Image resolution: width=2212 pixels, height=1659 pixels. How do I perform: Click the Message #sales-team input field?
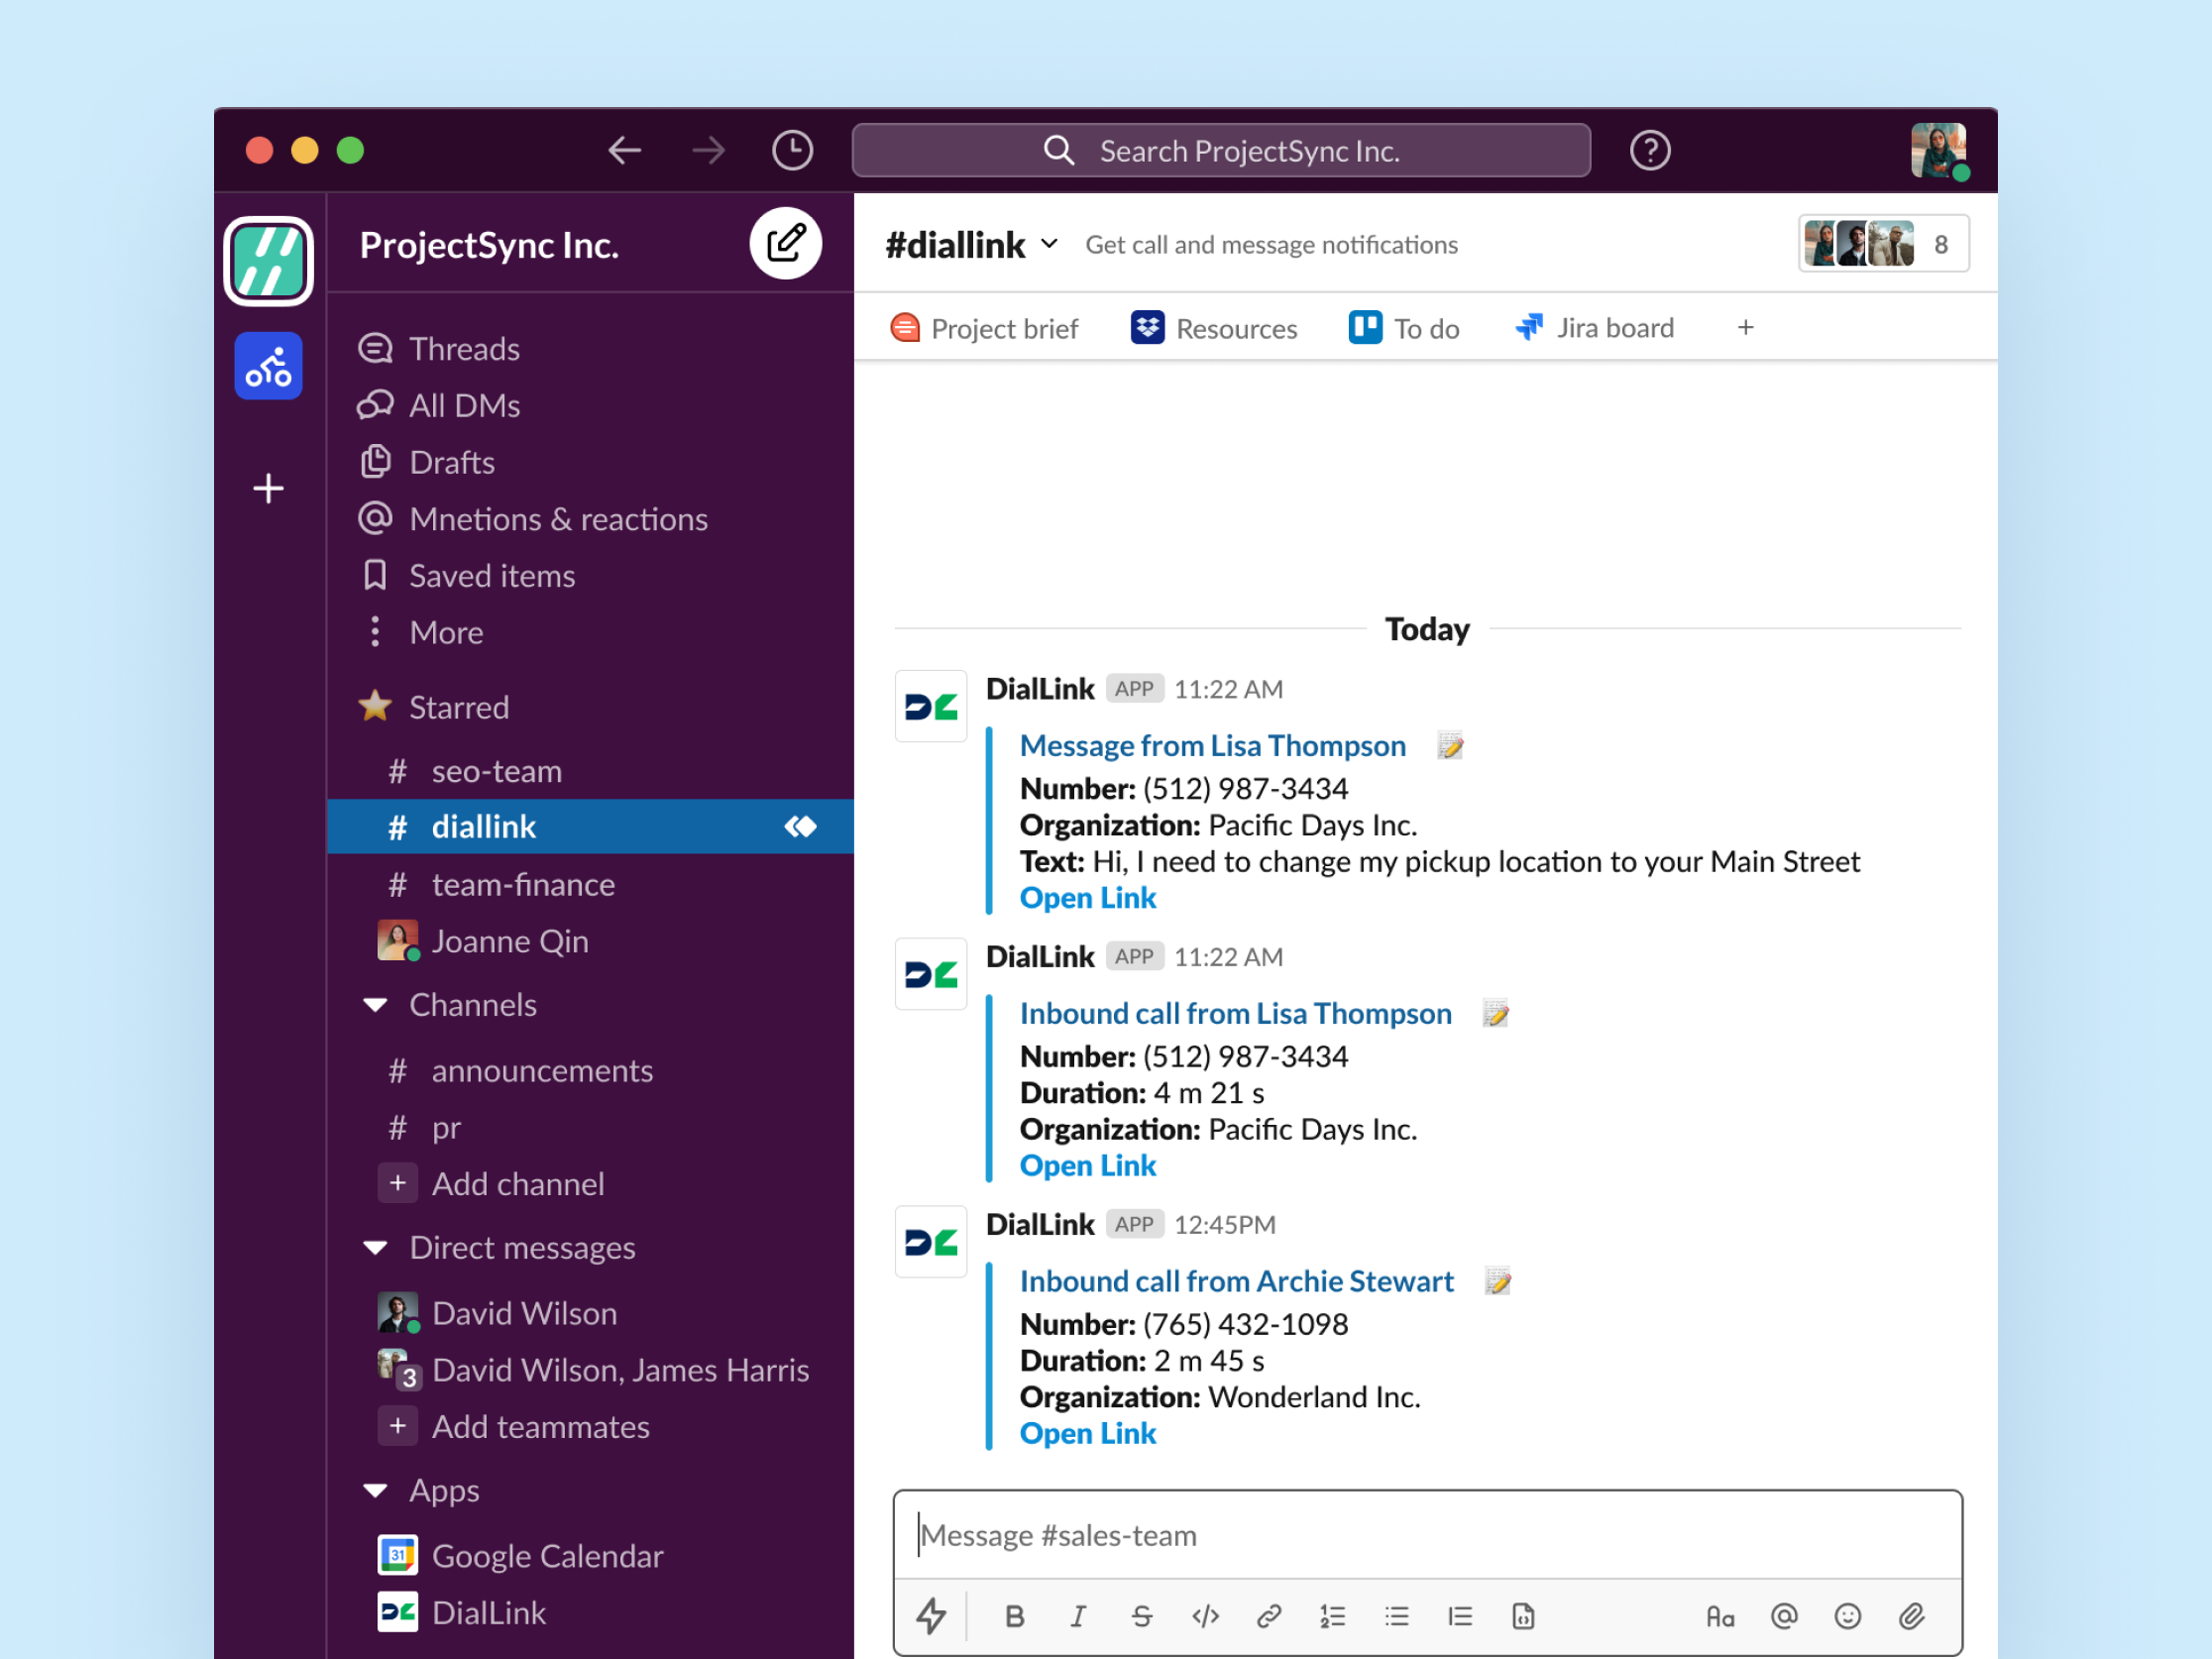tap(1426, 1535)
